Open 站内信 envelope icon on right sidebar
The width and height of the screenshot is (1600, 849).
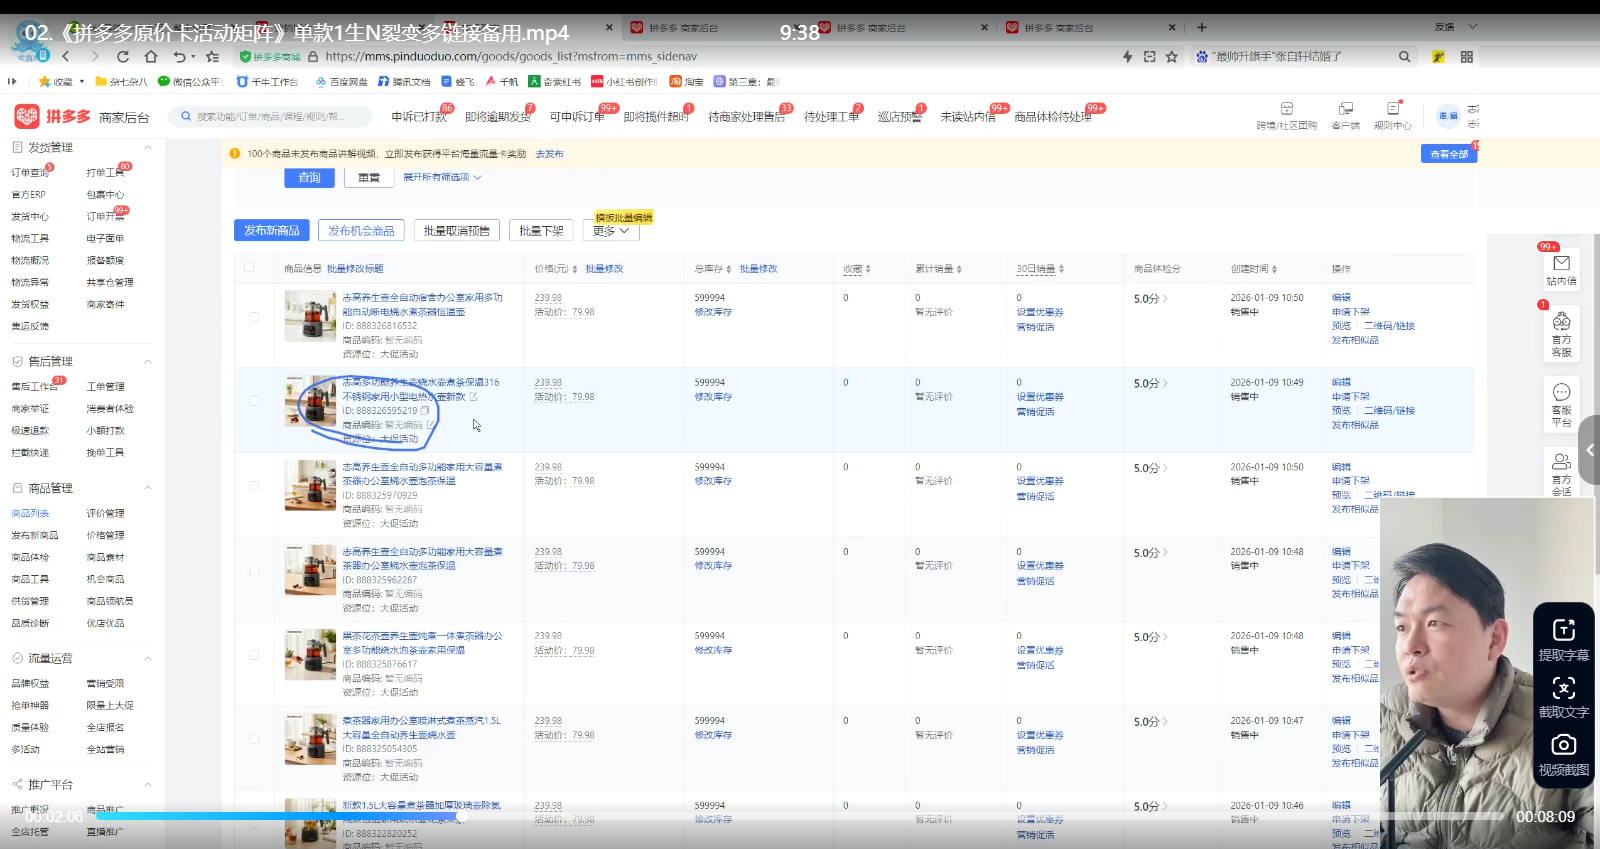[x=1561, y=263]
